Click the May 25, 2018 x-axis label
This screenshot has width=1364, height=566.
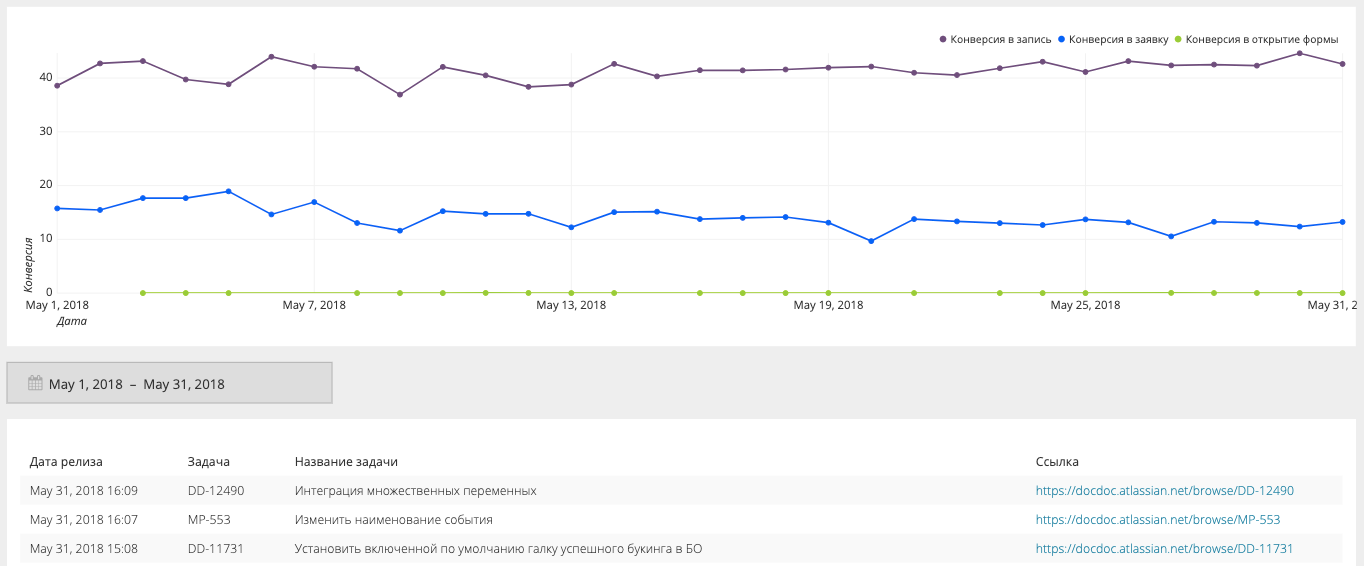coord(1085,305)
